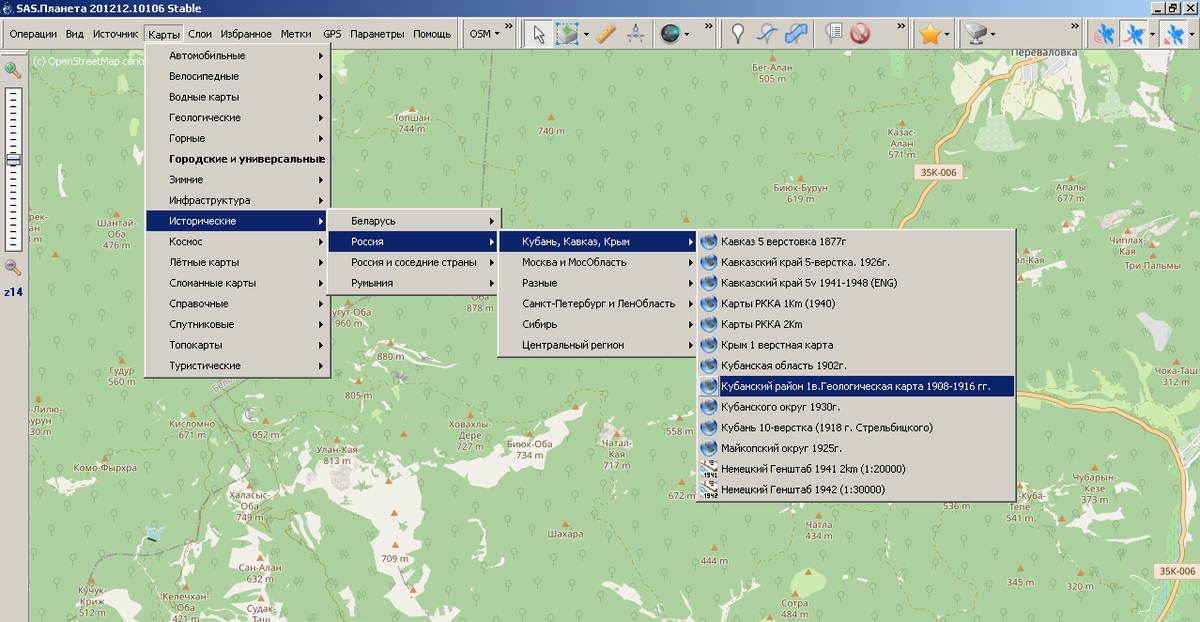
Task: Click the yellow star favorites icon
Action: click(930, 34)
